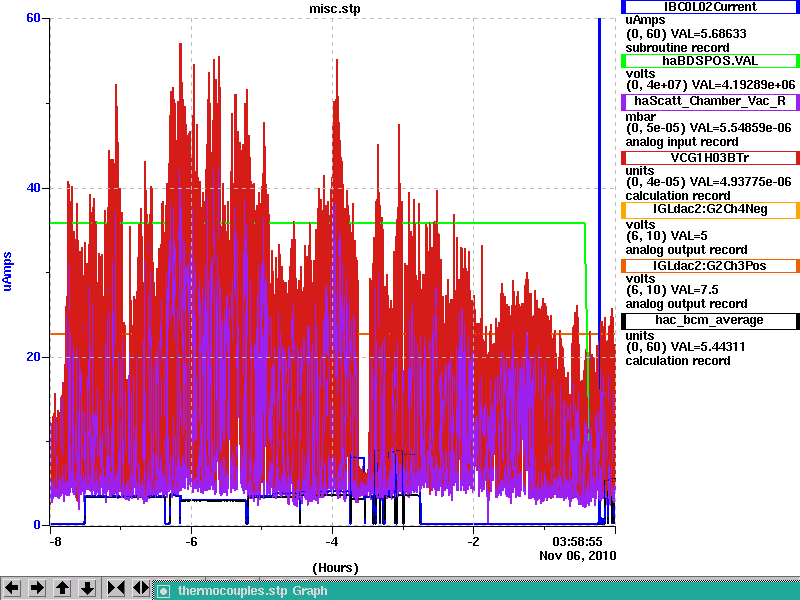
Task: Click the (Hours) x-axis label
Action: tap(335, 568)
